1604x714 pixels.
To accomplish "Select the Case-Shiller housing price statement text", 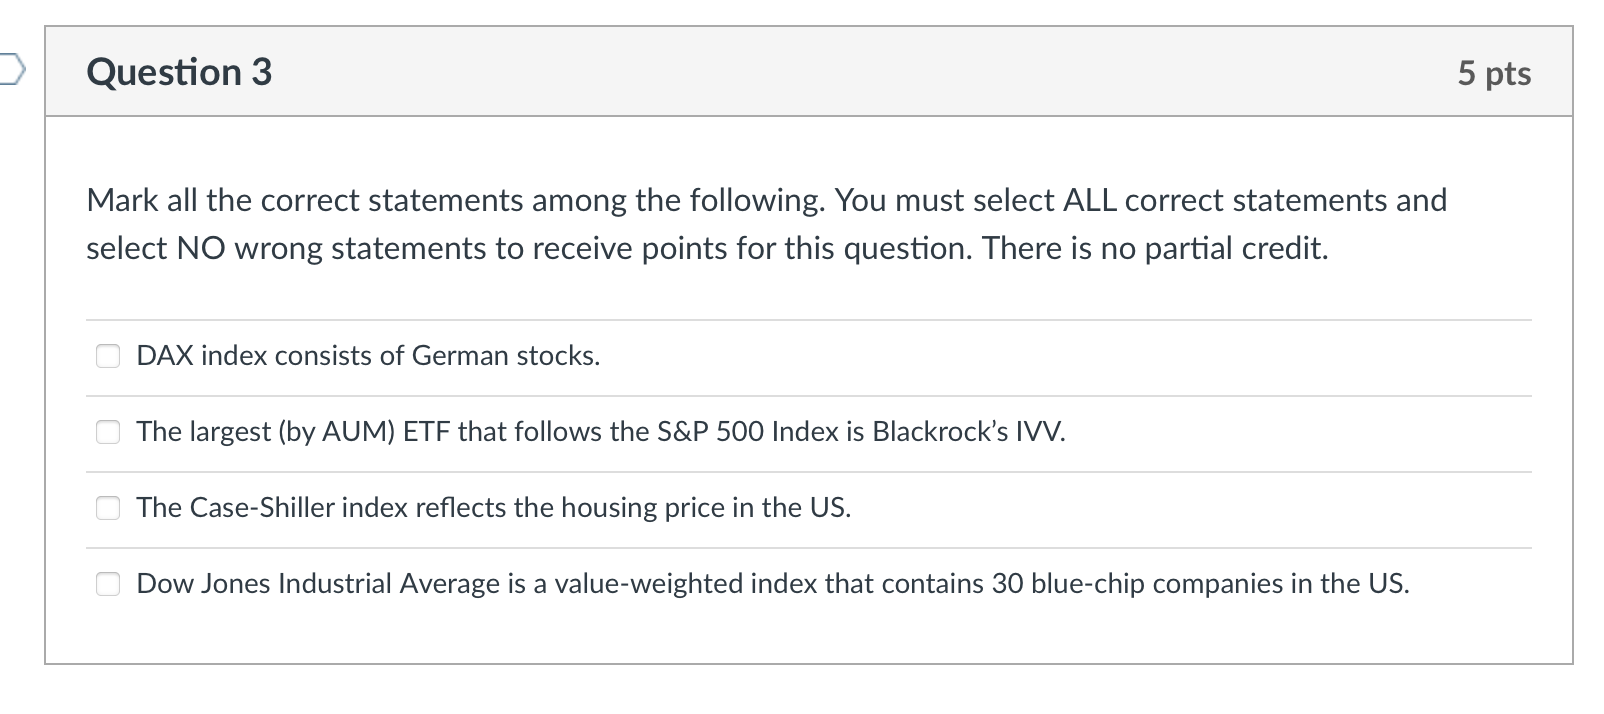I will click(x=494, y=508).
